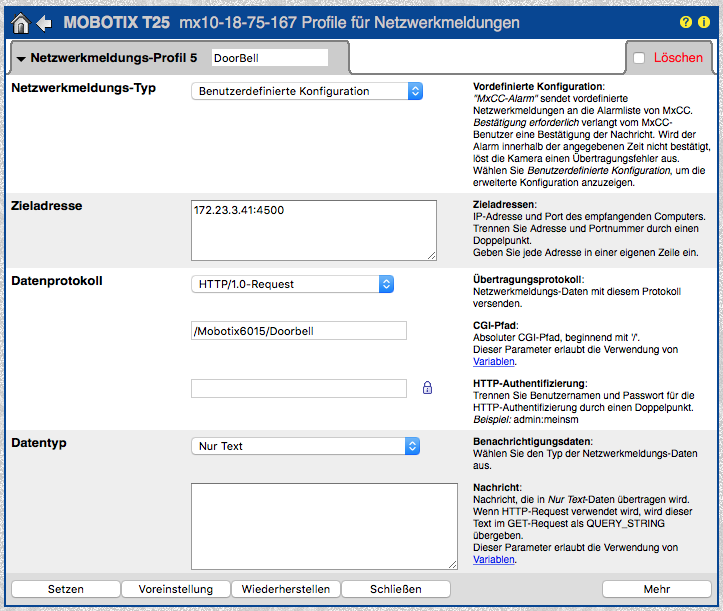Open the Netzwerkmeldungs-Typ dropdown
The width and height of the screenshot is (723, 611).
coord(307,91)
